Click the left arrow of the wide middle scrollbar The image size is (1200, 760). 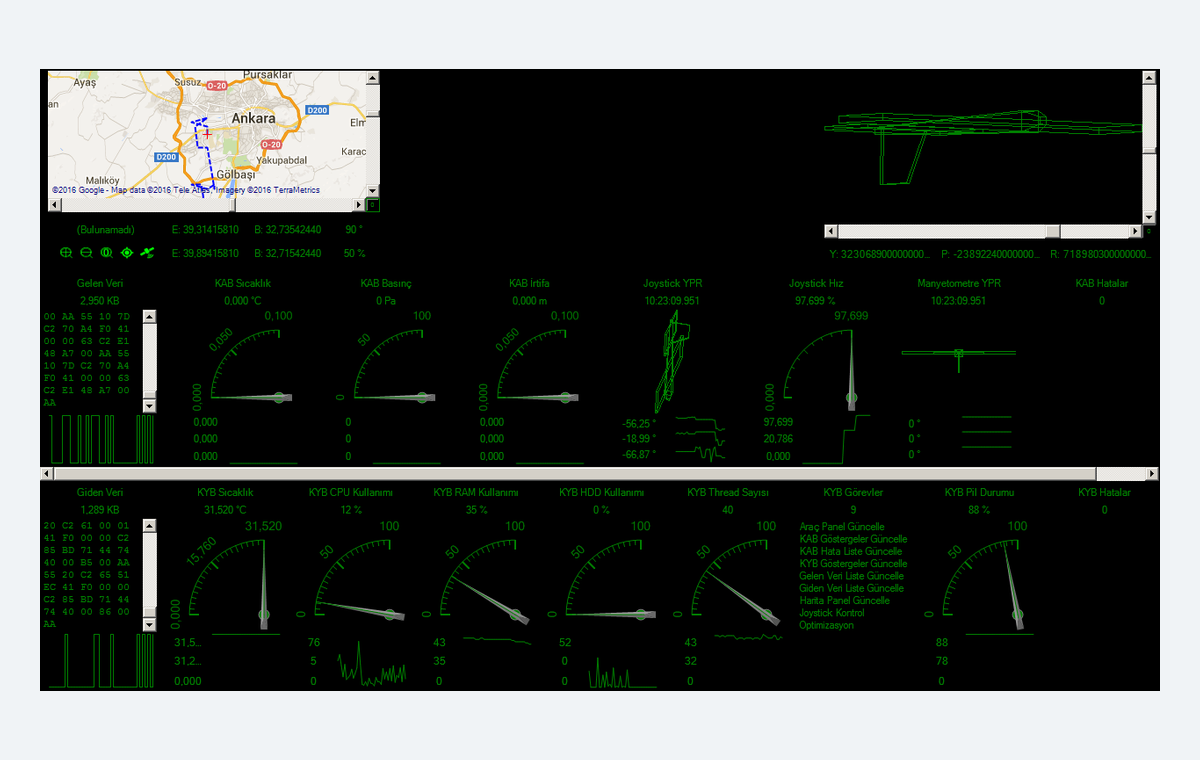click(47, 473)
